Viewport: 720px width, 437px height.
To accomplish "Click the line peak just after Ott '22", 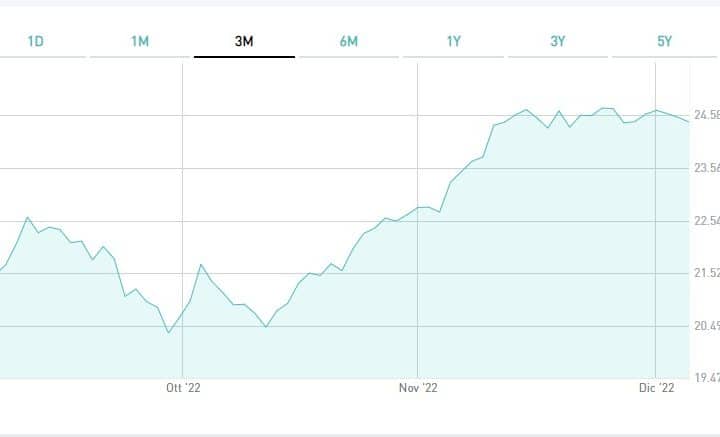I will point(201,265).
